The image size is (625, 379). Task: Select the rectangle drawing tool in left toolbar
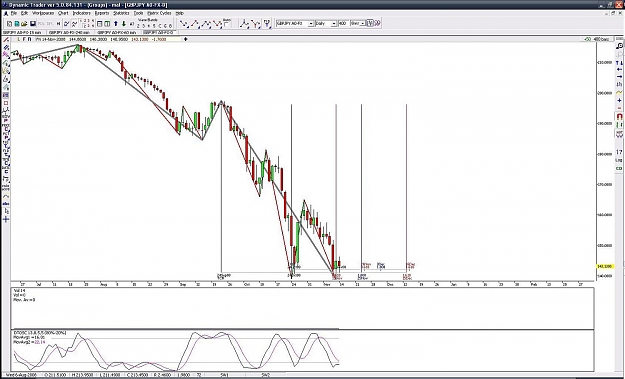[6, 103]
